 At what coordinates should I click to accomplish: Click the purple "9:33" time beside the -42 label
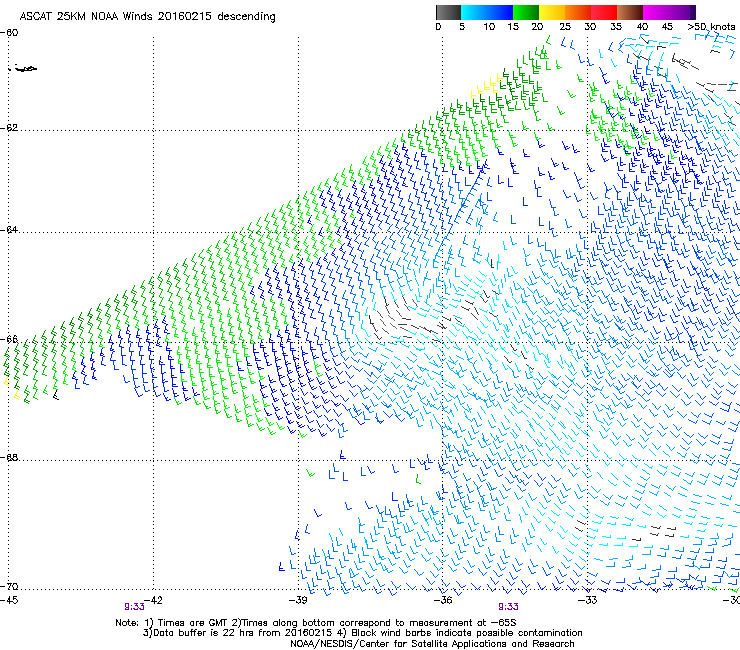[134, 607]
